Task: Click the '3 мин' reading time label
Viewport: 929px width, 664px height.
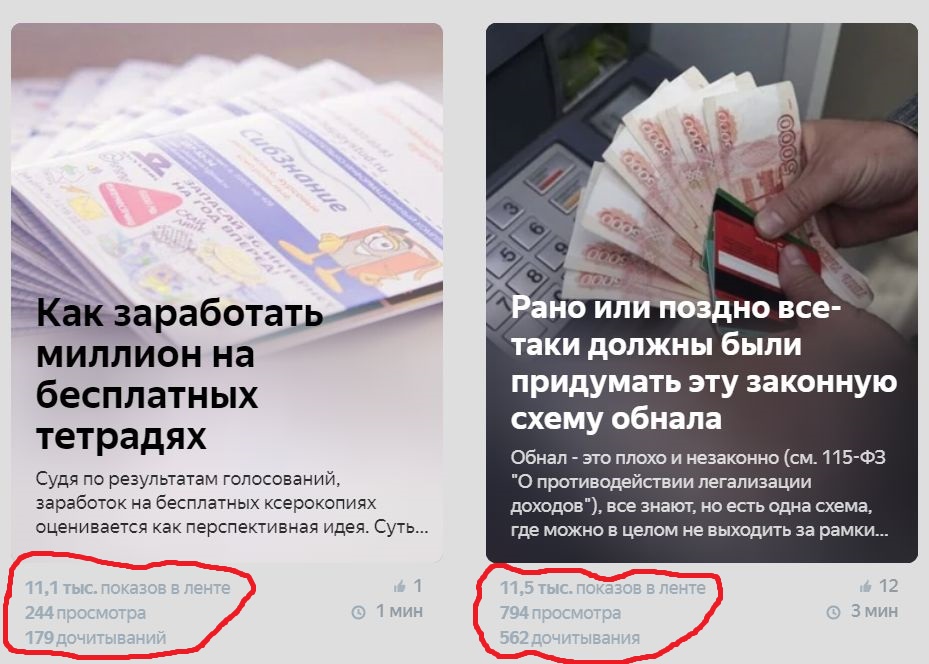Action: coord(874,611)
